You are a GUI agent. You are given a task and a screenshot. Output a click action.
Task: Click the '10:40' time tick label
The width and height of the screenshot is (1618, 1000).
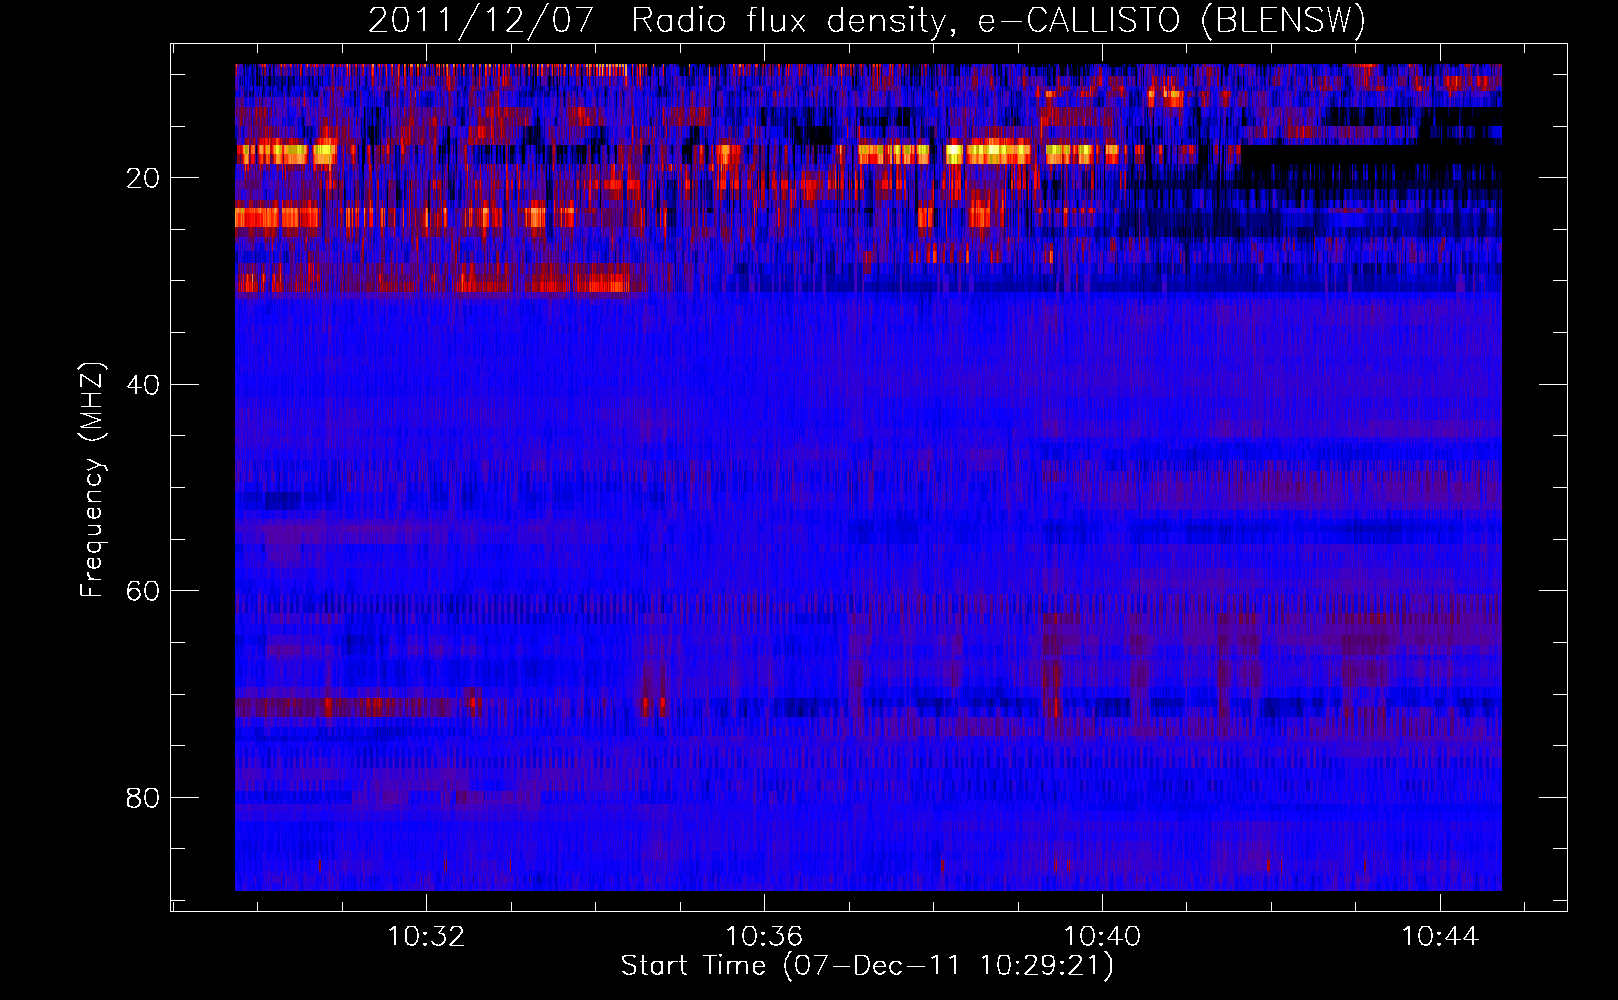coord(1102,937)
